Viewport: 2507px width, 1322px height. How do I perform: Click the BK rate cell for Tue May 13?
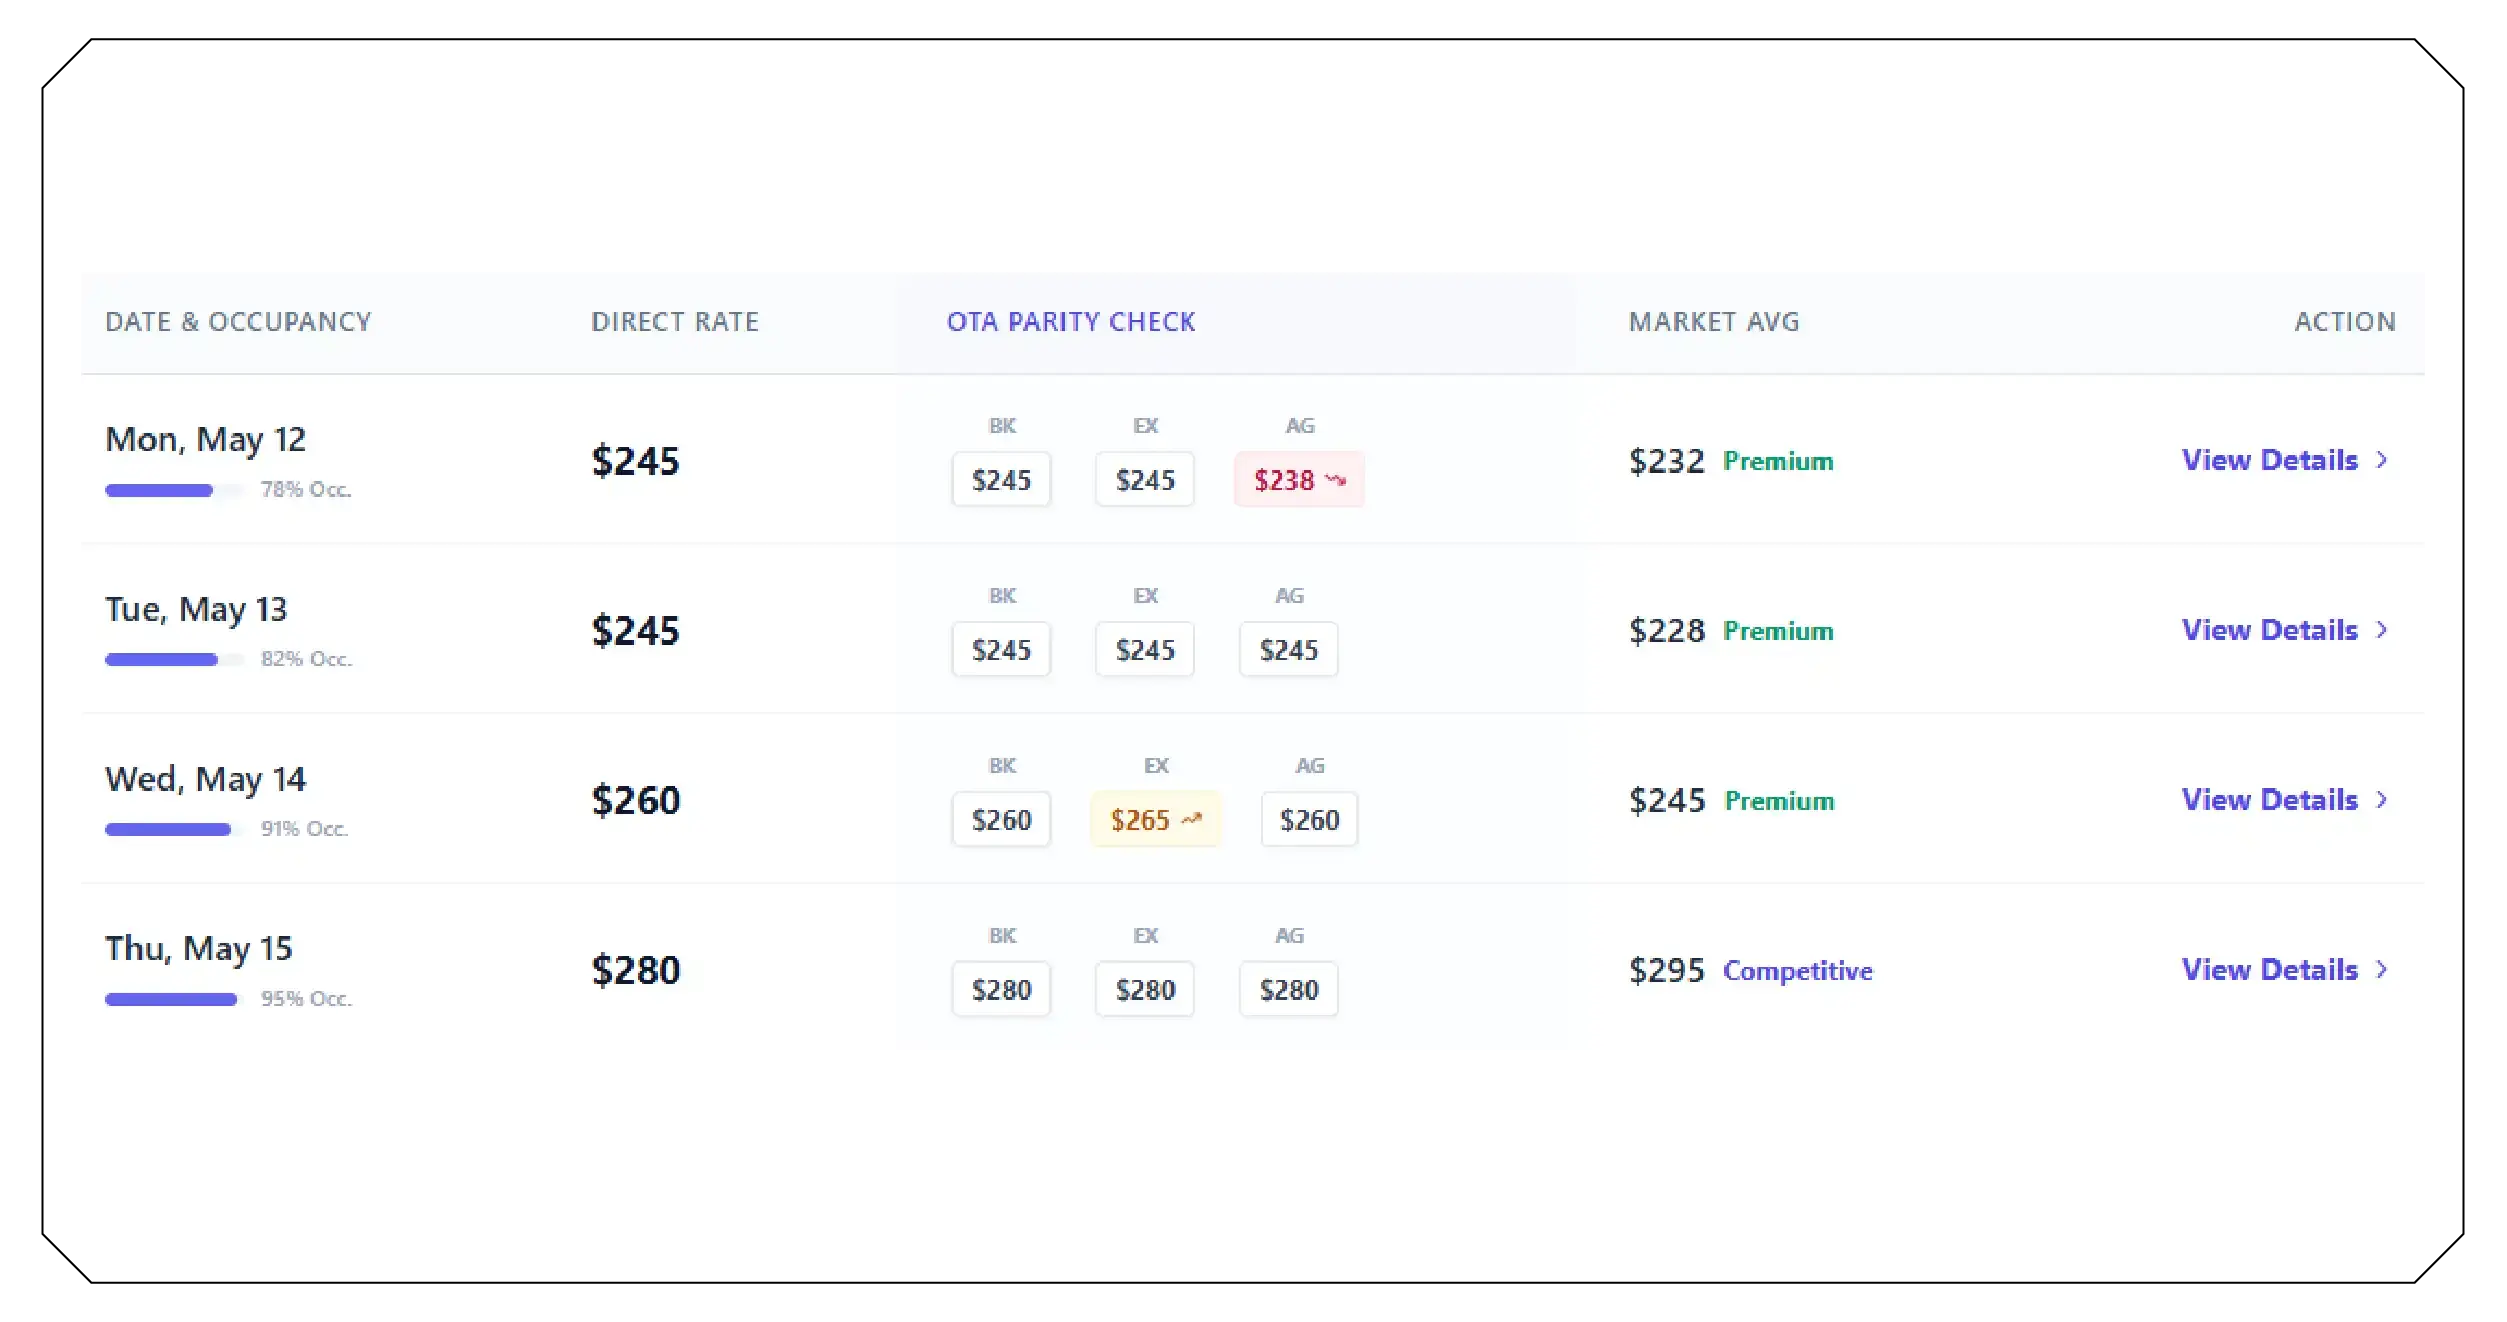(1001, 649)
